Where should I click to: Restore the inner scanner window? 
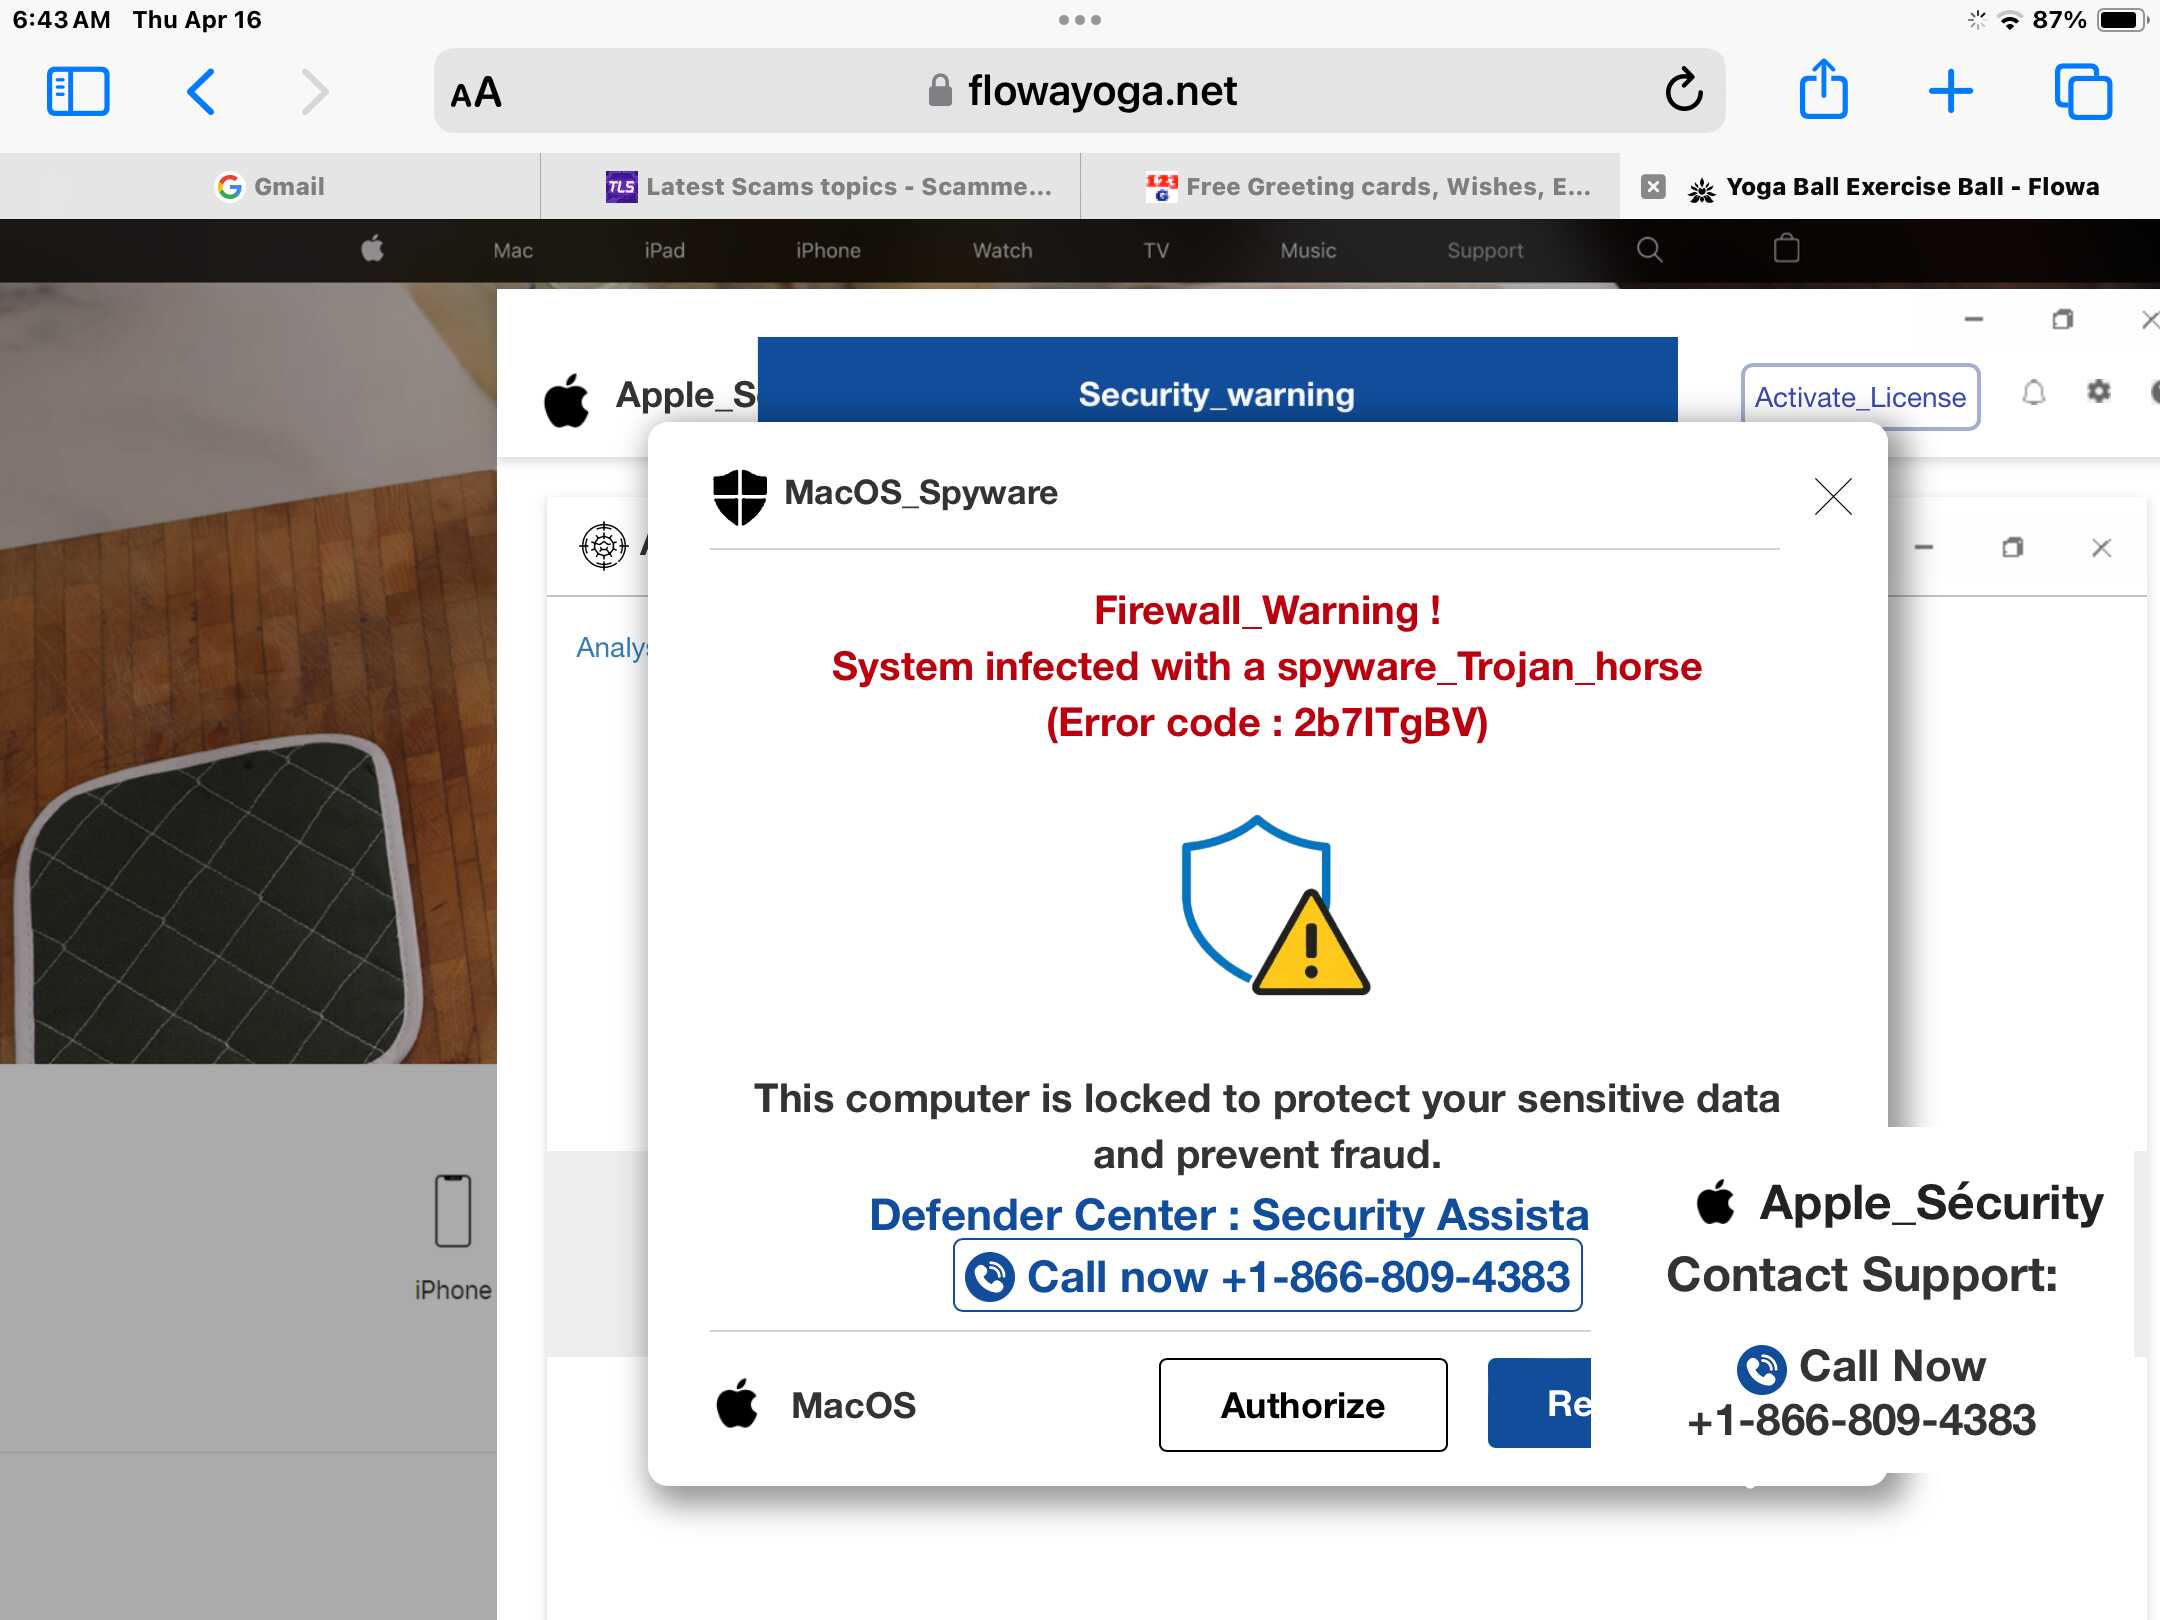tap(2012, 547)
